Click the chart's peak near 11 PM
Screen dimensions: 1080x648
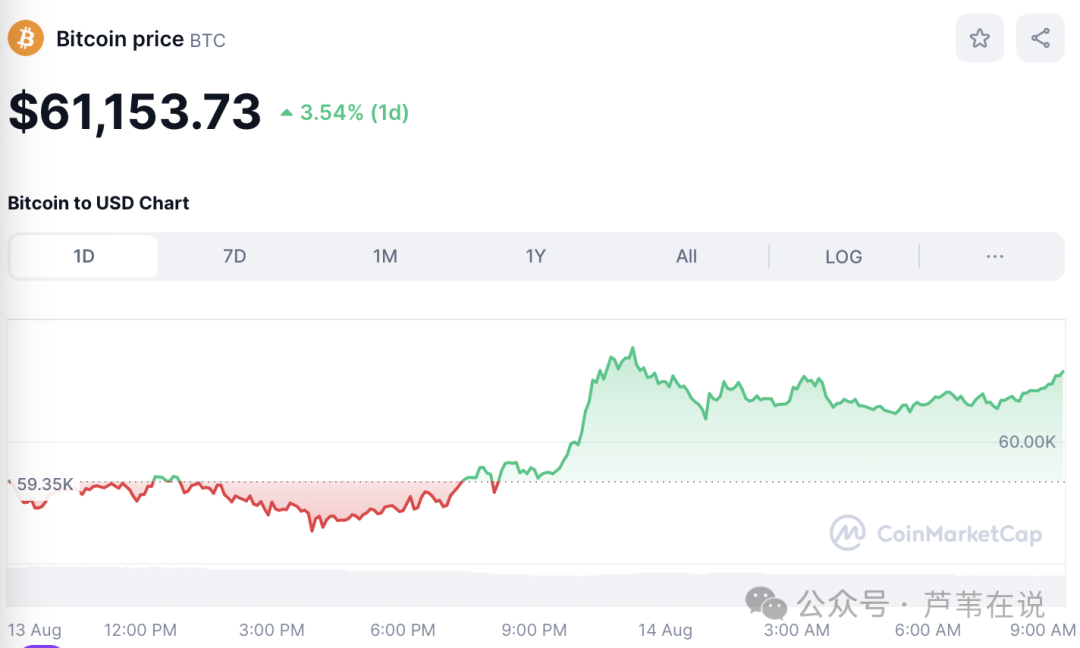click(x=632, y=349)
